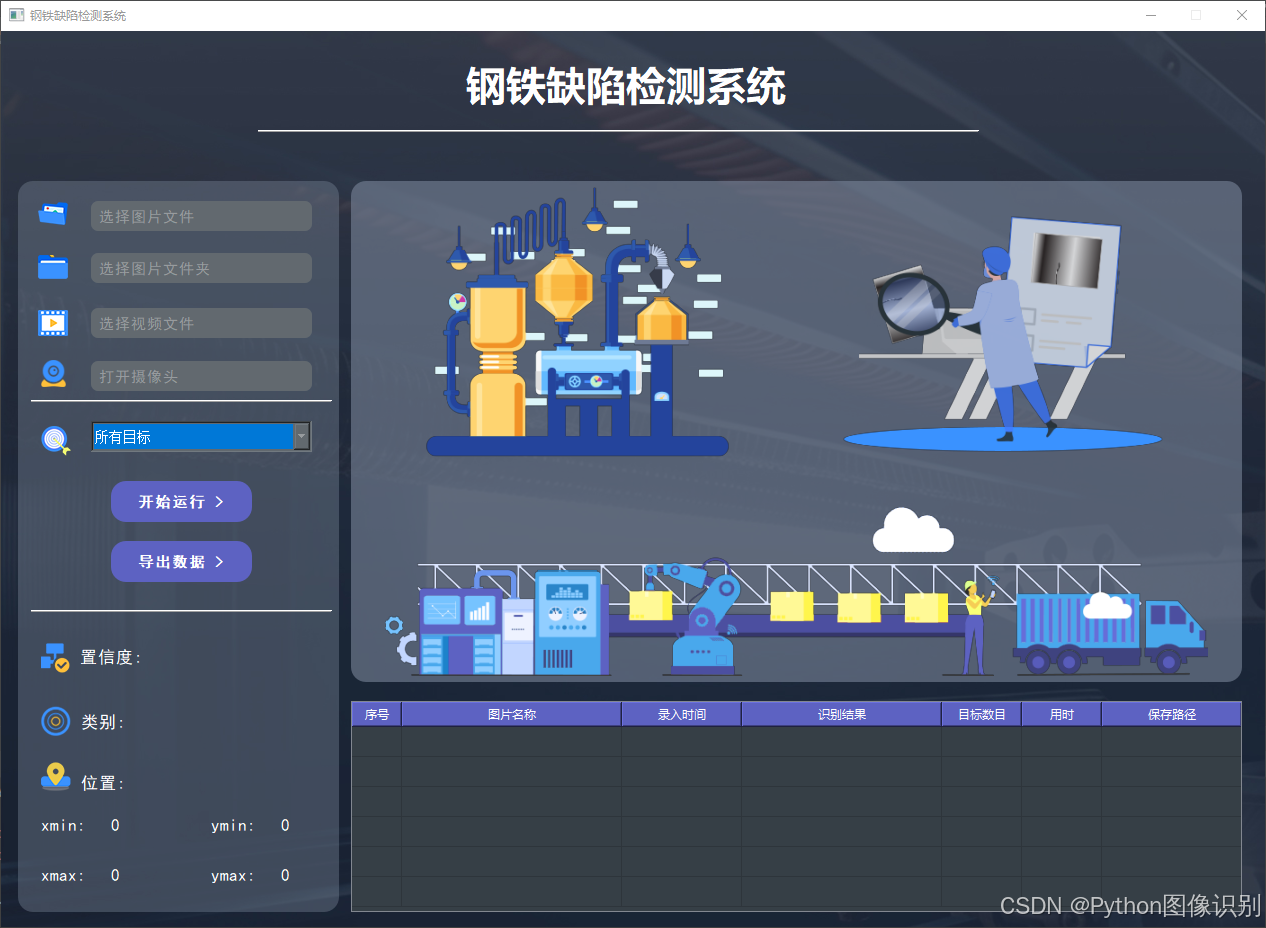Image resolution: width=1266 pixels, height=928 pixels.
Task: Click the 选择图片文件 input field
Action: coord(200,215)
